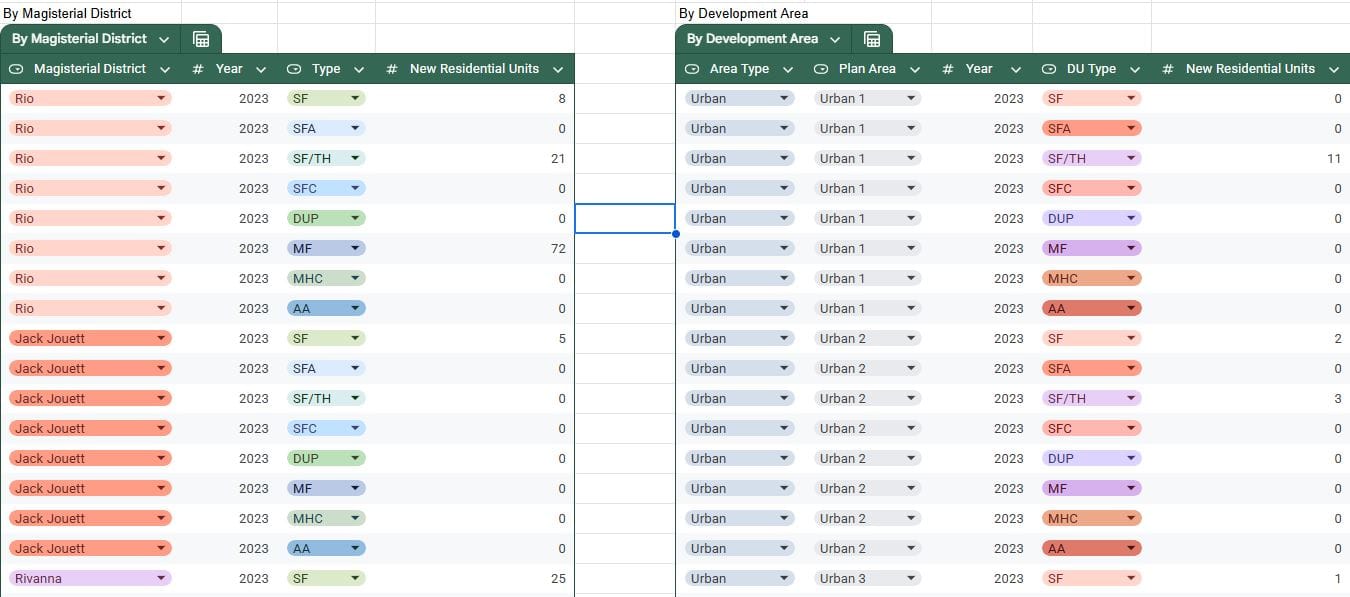Click number-type icon before Year in Development Area table
Viewport: 1350px width, 597px height.
947,69
